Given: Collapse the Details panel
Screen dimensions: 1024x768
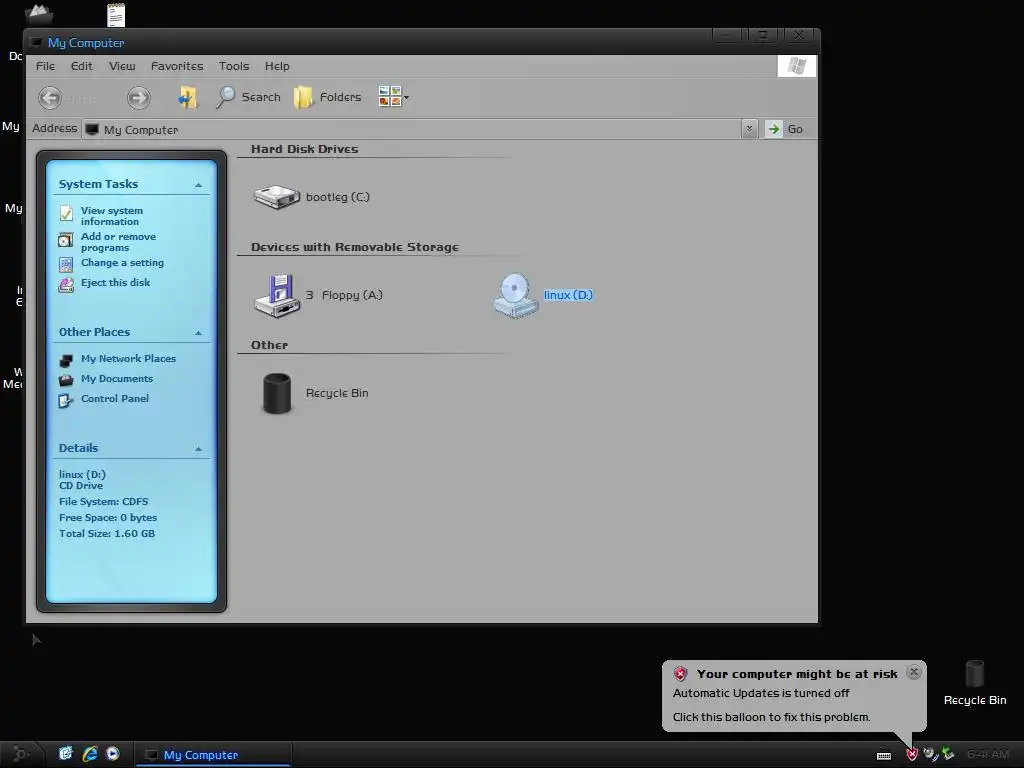Looking at the screenshot, I should (x=198, y=449).
